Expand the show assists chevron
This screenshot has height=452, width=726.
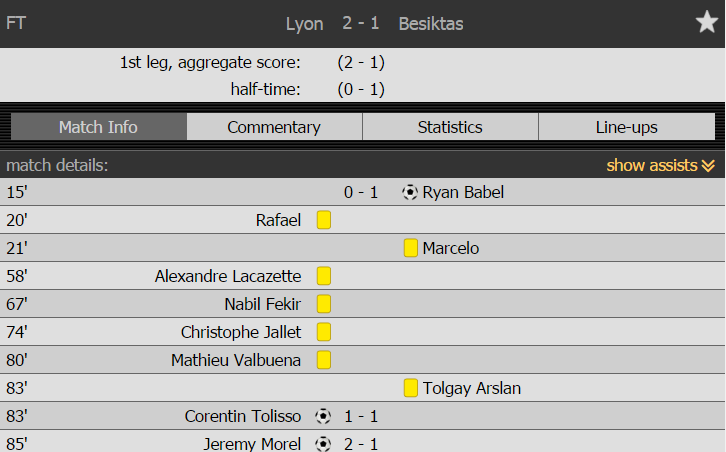(x=708, y=165)
